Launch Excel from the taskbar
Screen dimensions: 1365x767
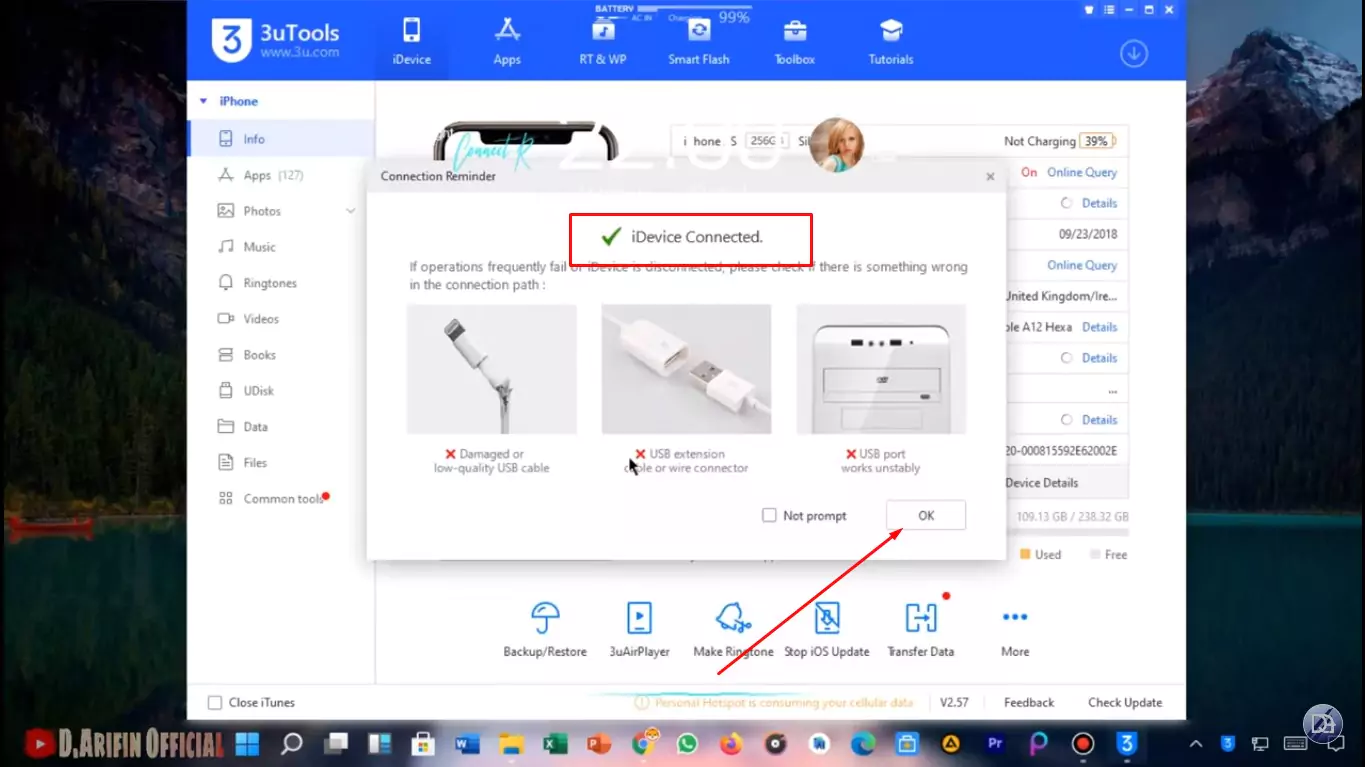point(555,744)
